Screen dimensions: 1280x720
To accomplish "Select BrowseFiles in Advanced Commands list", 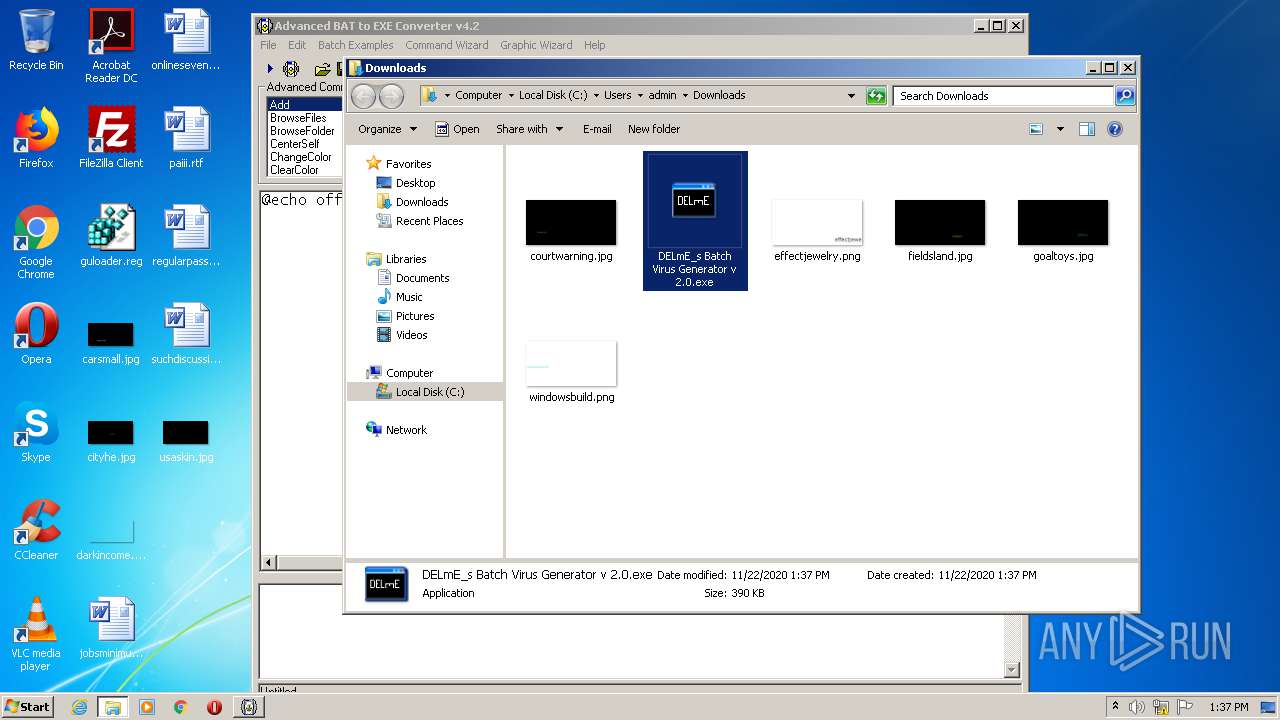I will point(298,118).
